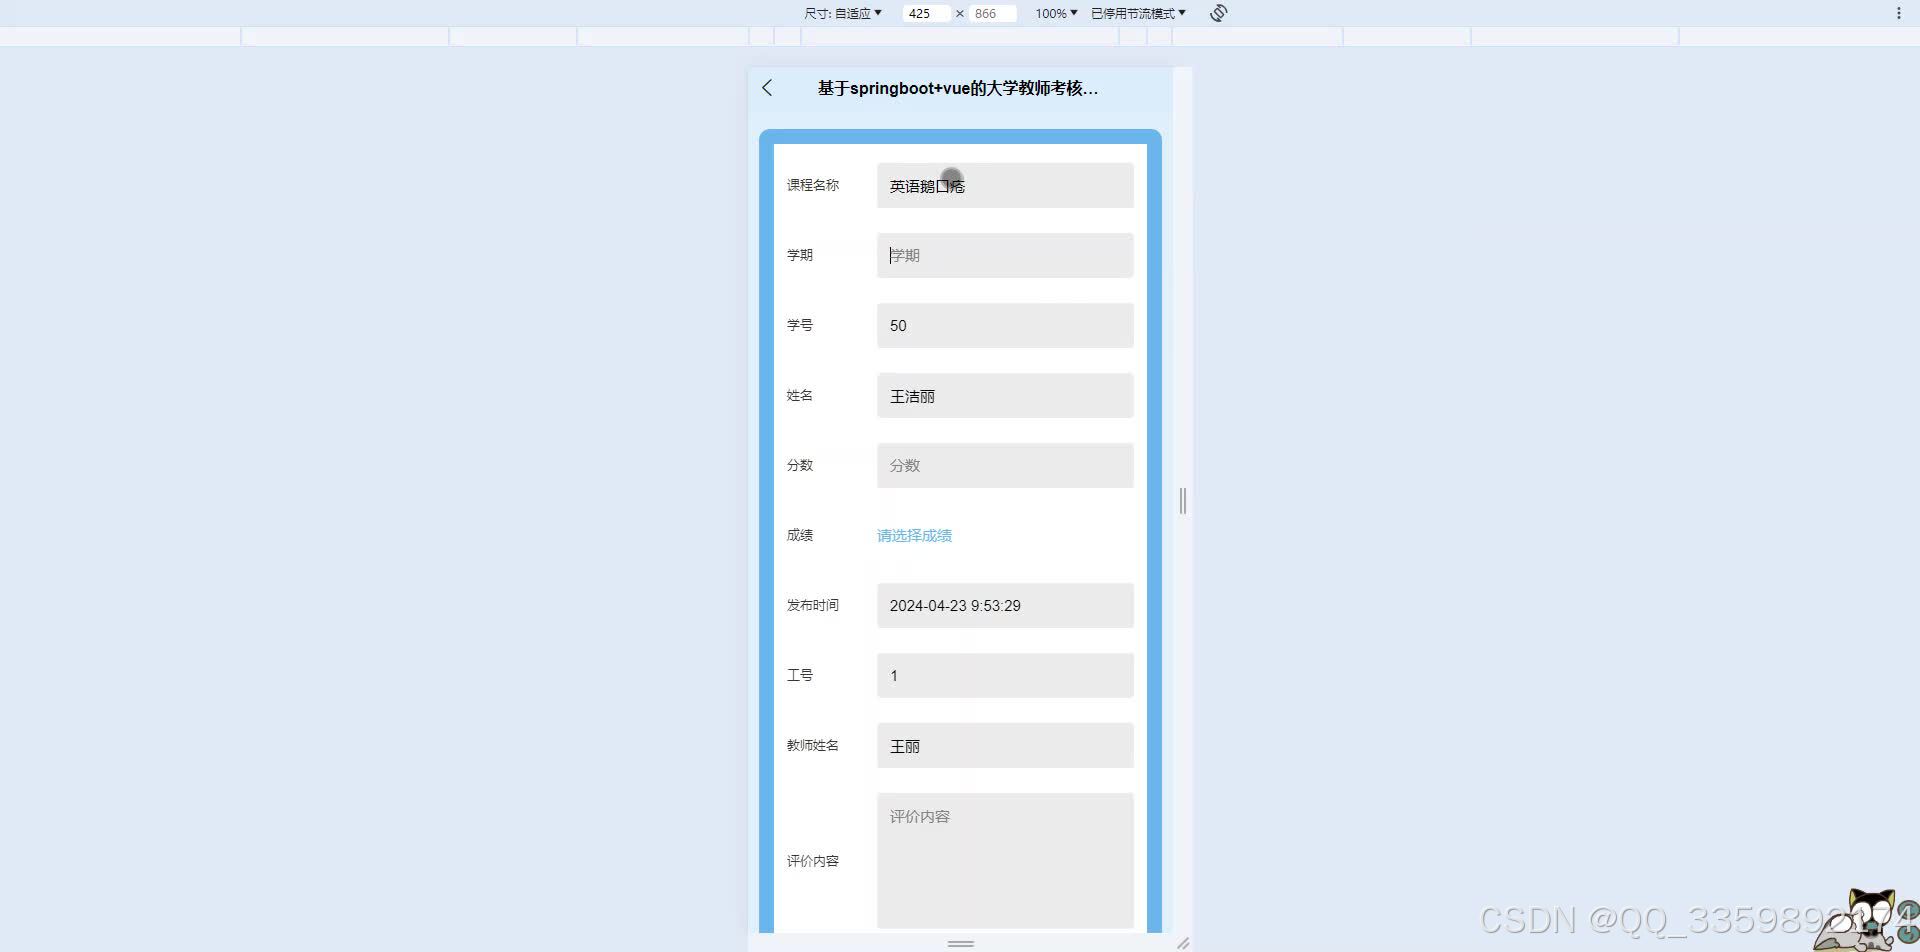Click the 评价内容 text area

[1005, 861]
